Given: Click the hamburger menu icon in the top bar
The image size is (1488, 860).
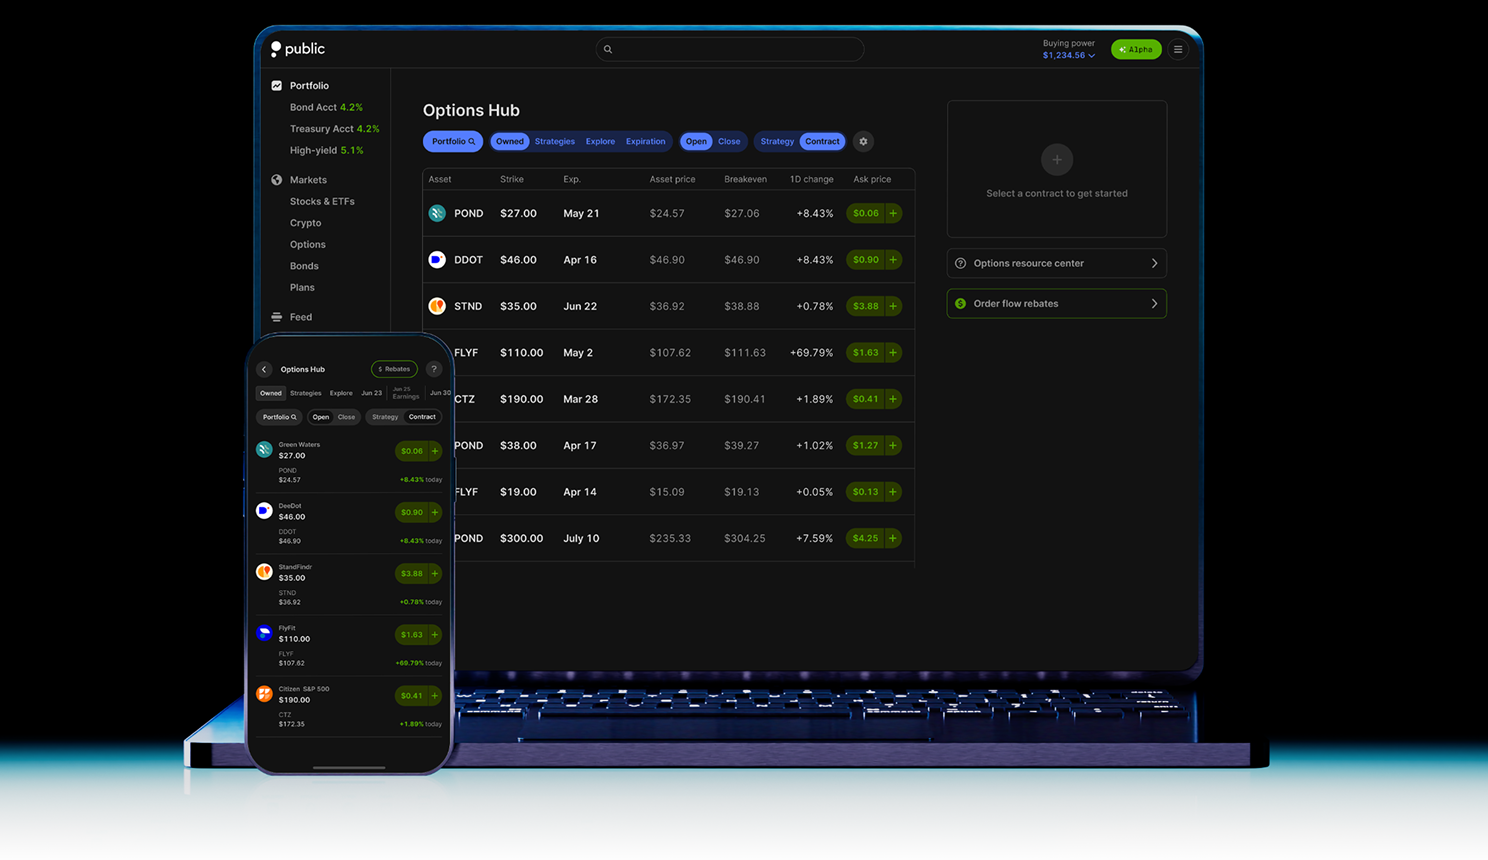Looking at the screenshot, I should click(1178, 49).
